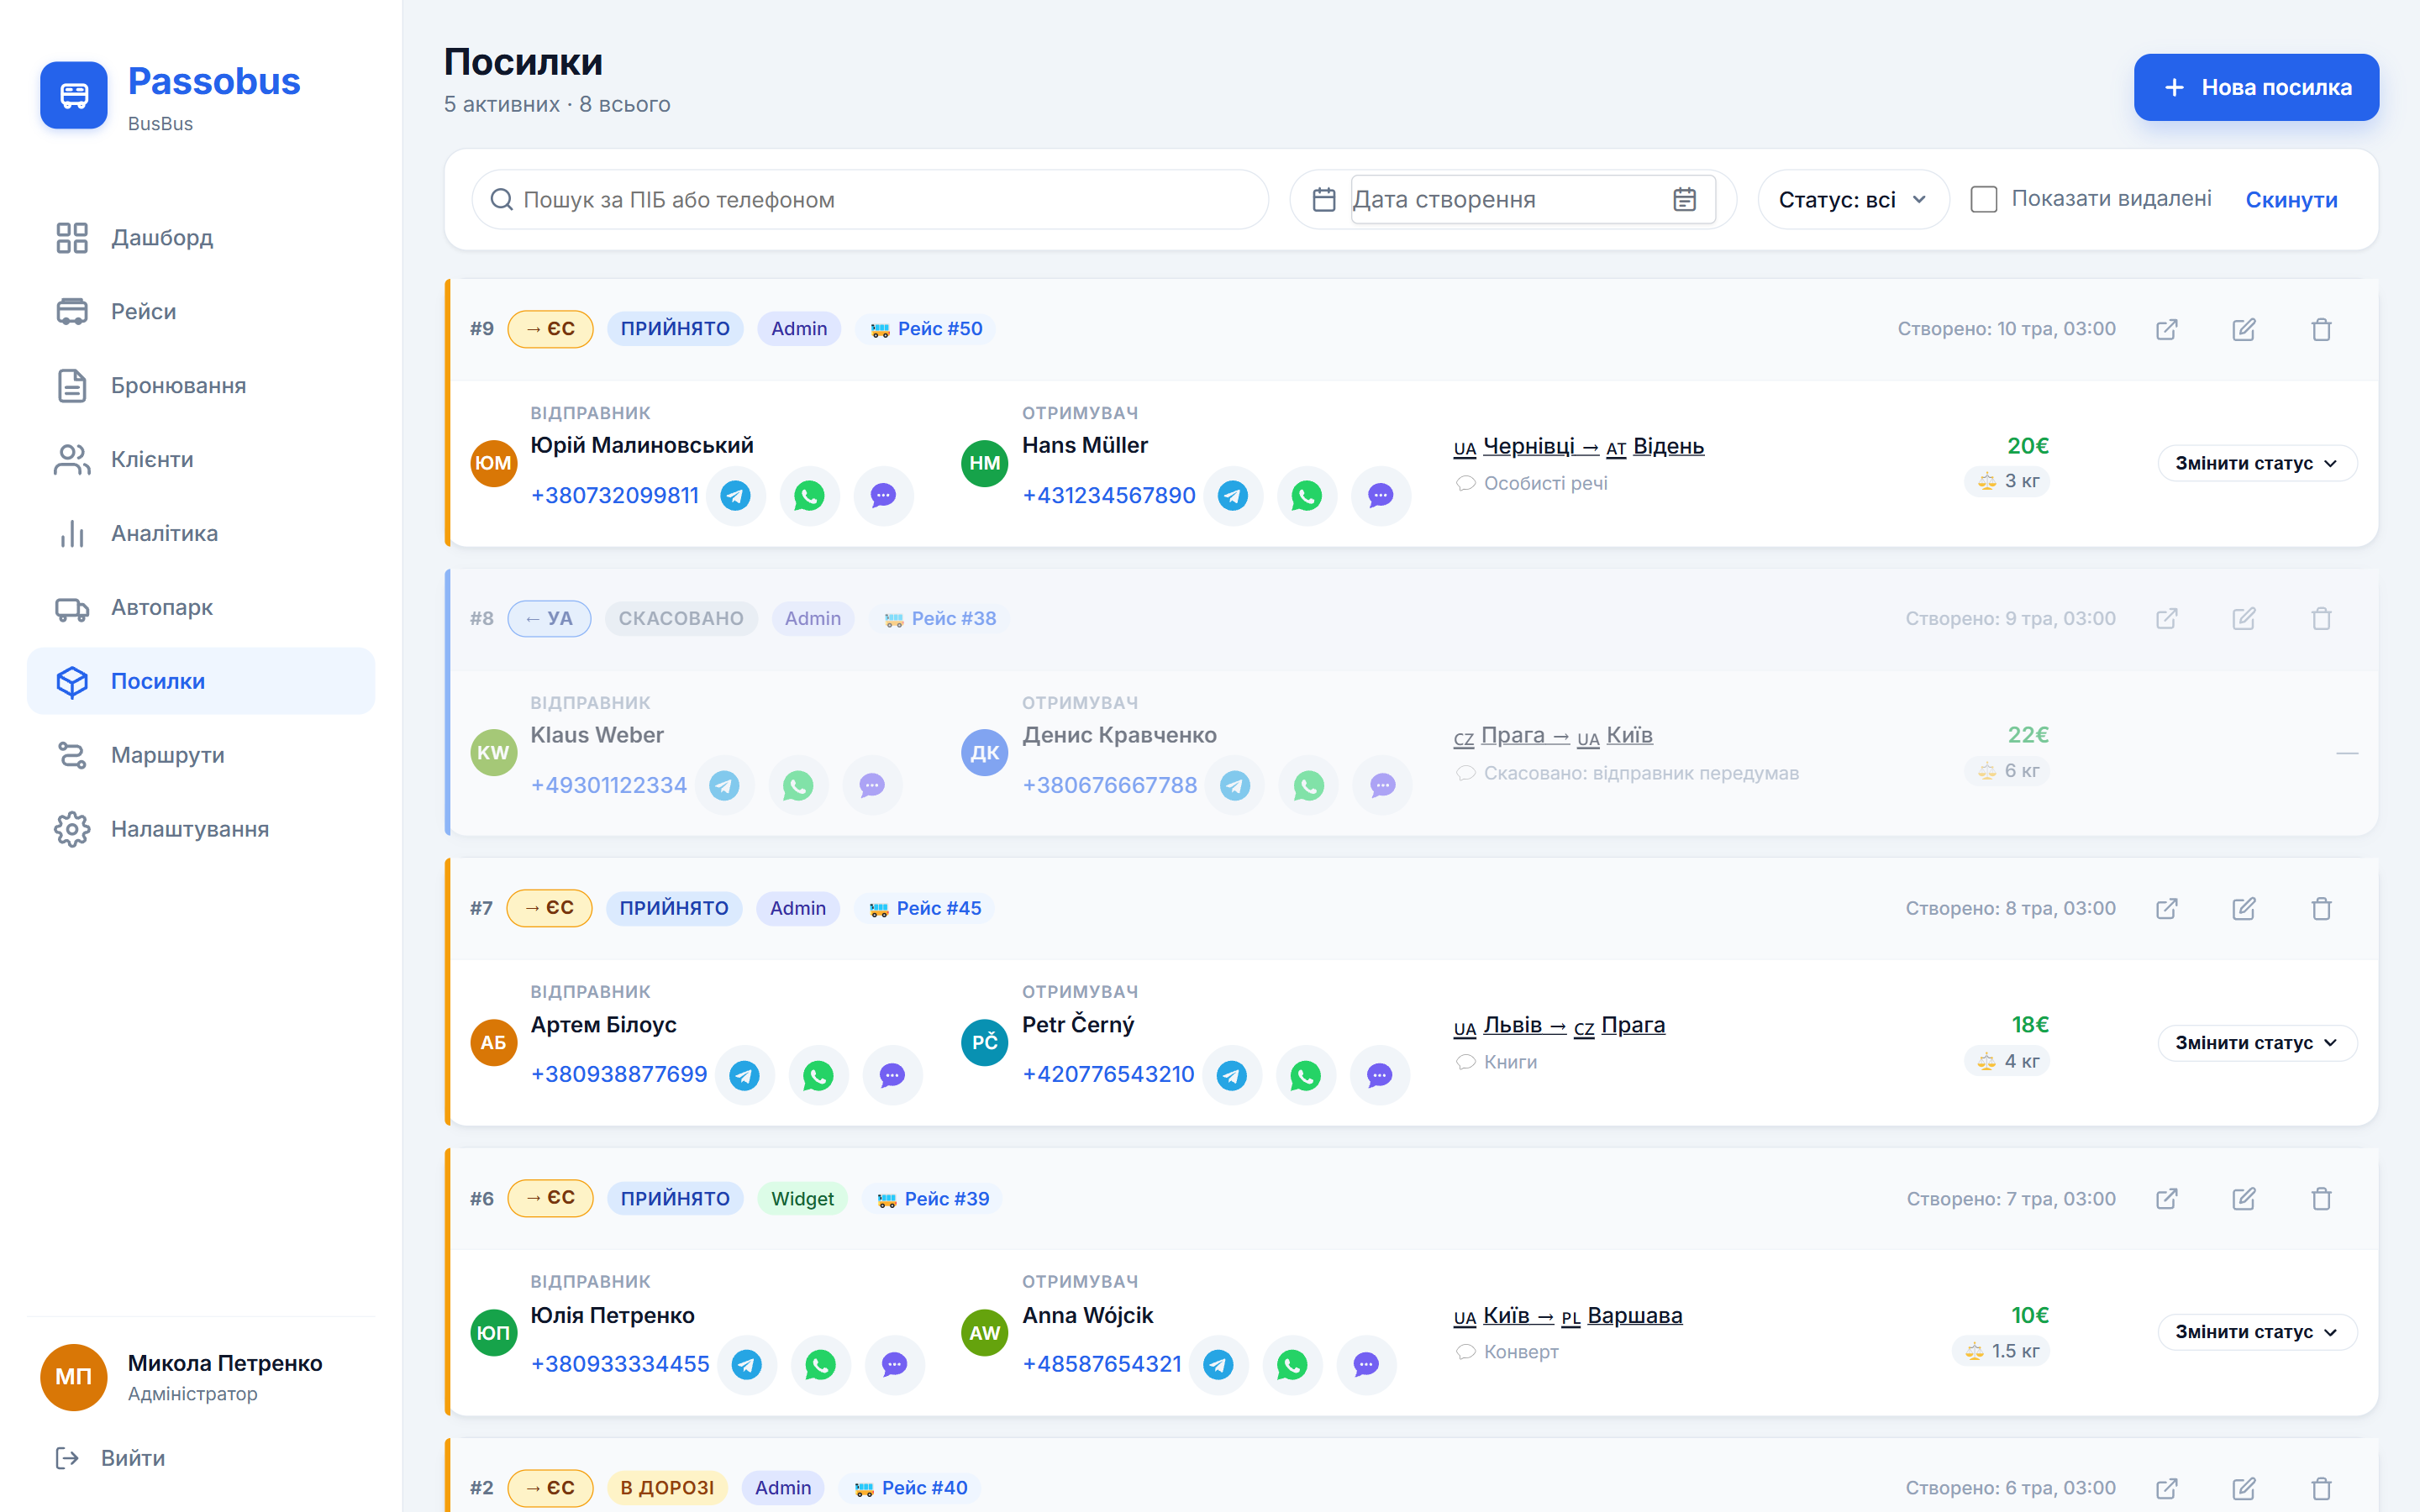Message Klaus Weber on Viber
Image resolution: width=2420 pixels, height=1512 pixels.
point(872,785)
